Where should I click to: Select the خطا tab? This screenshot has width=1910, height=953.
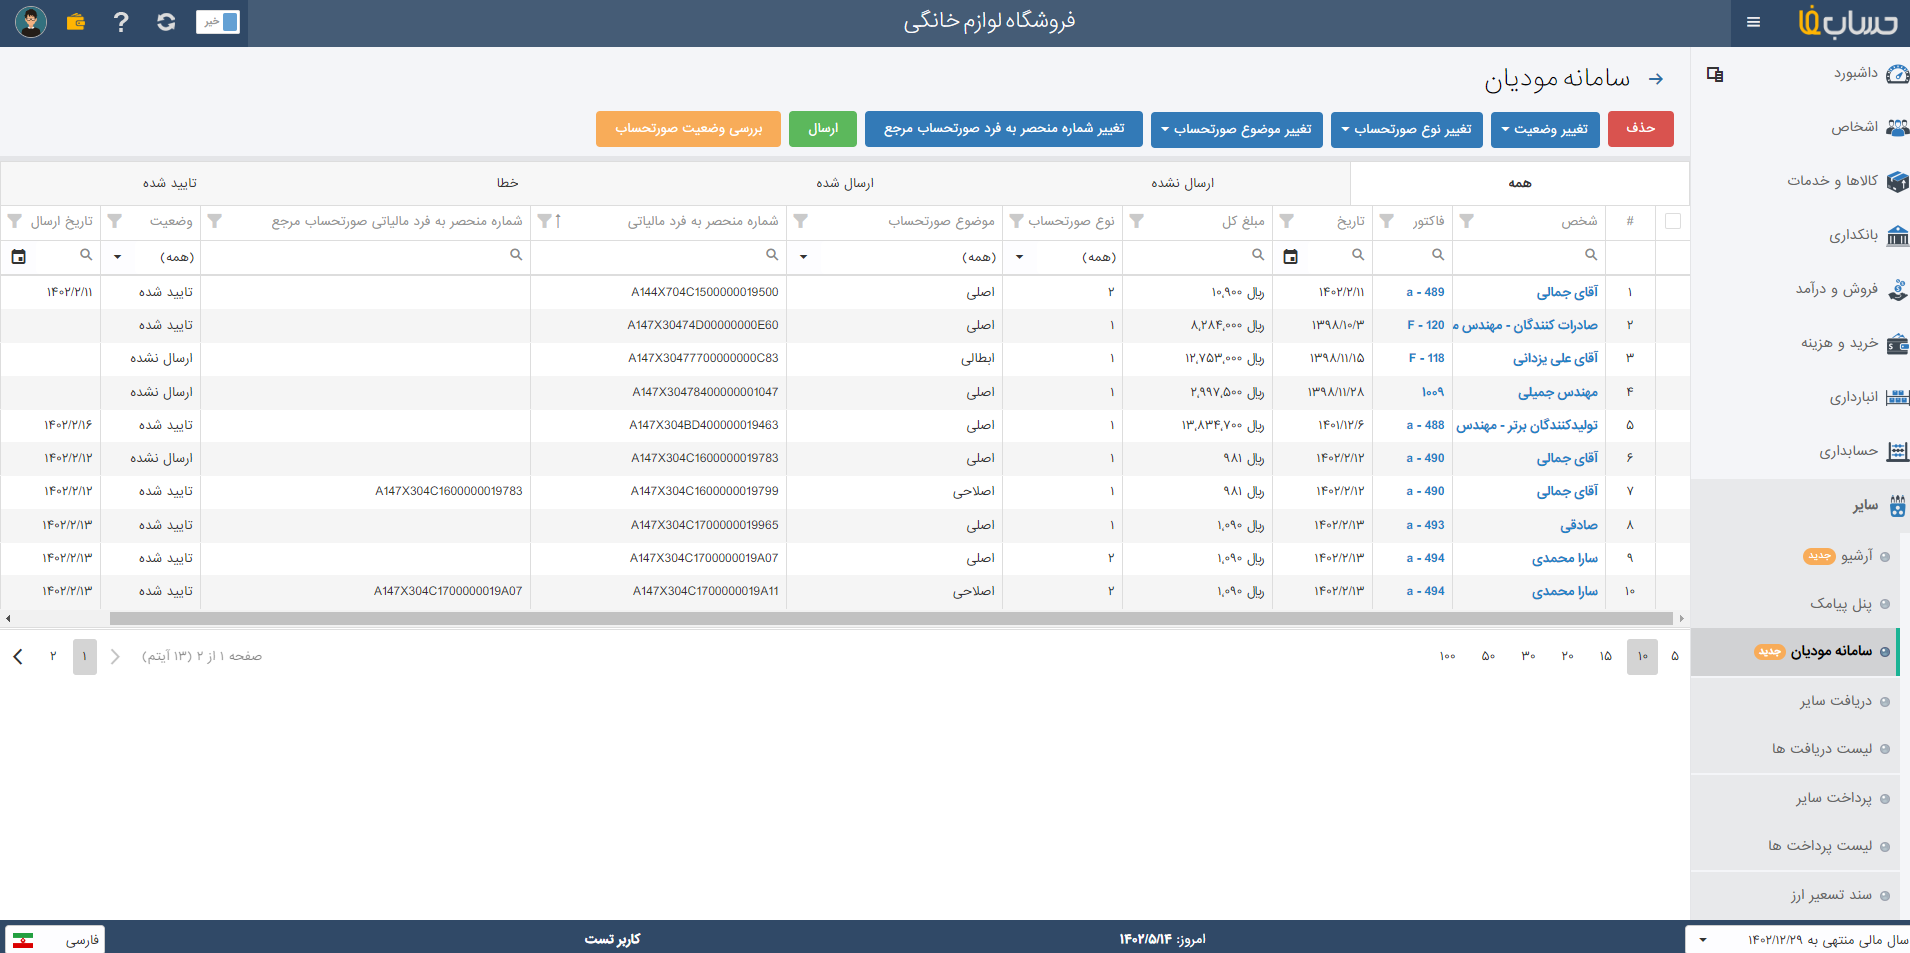(x=507, y=183)
